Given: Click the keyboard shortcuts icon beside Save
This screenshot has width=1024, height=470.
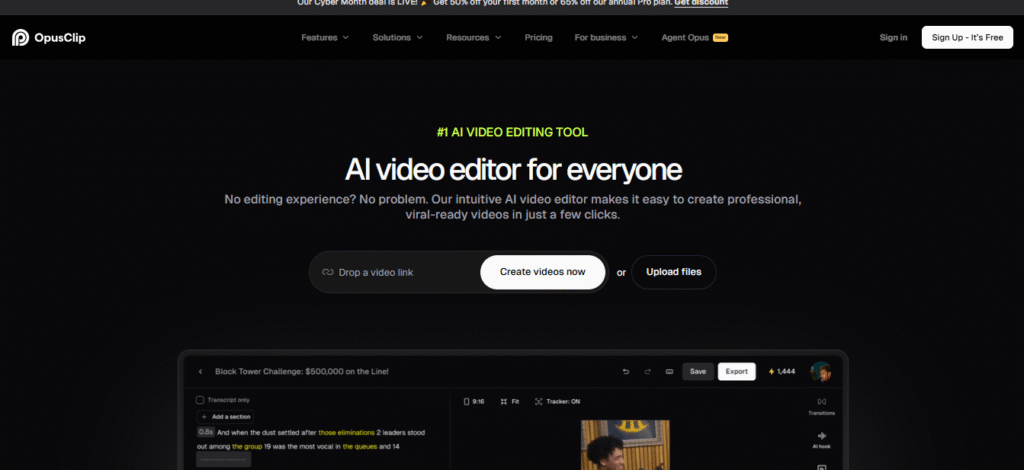Looking at the screenshot, I should pyautogui.click(x=669, y=371).
